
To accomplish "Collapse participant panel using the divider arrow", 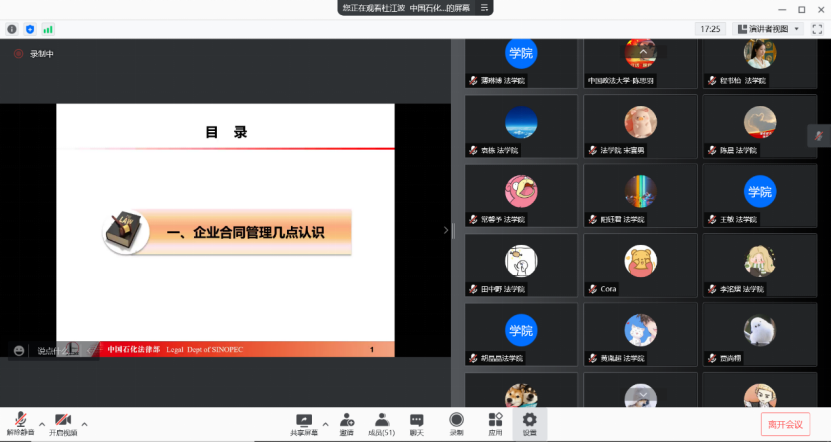I will [x=446, y=230].
